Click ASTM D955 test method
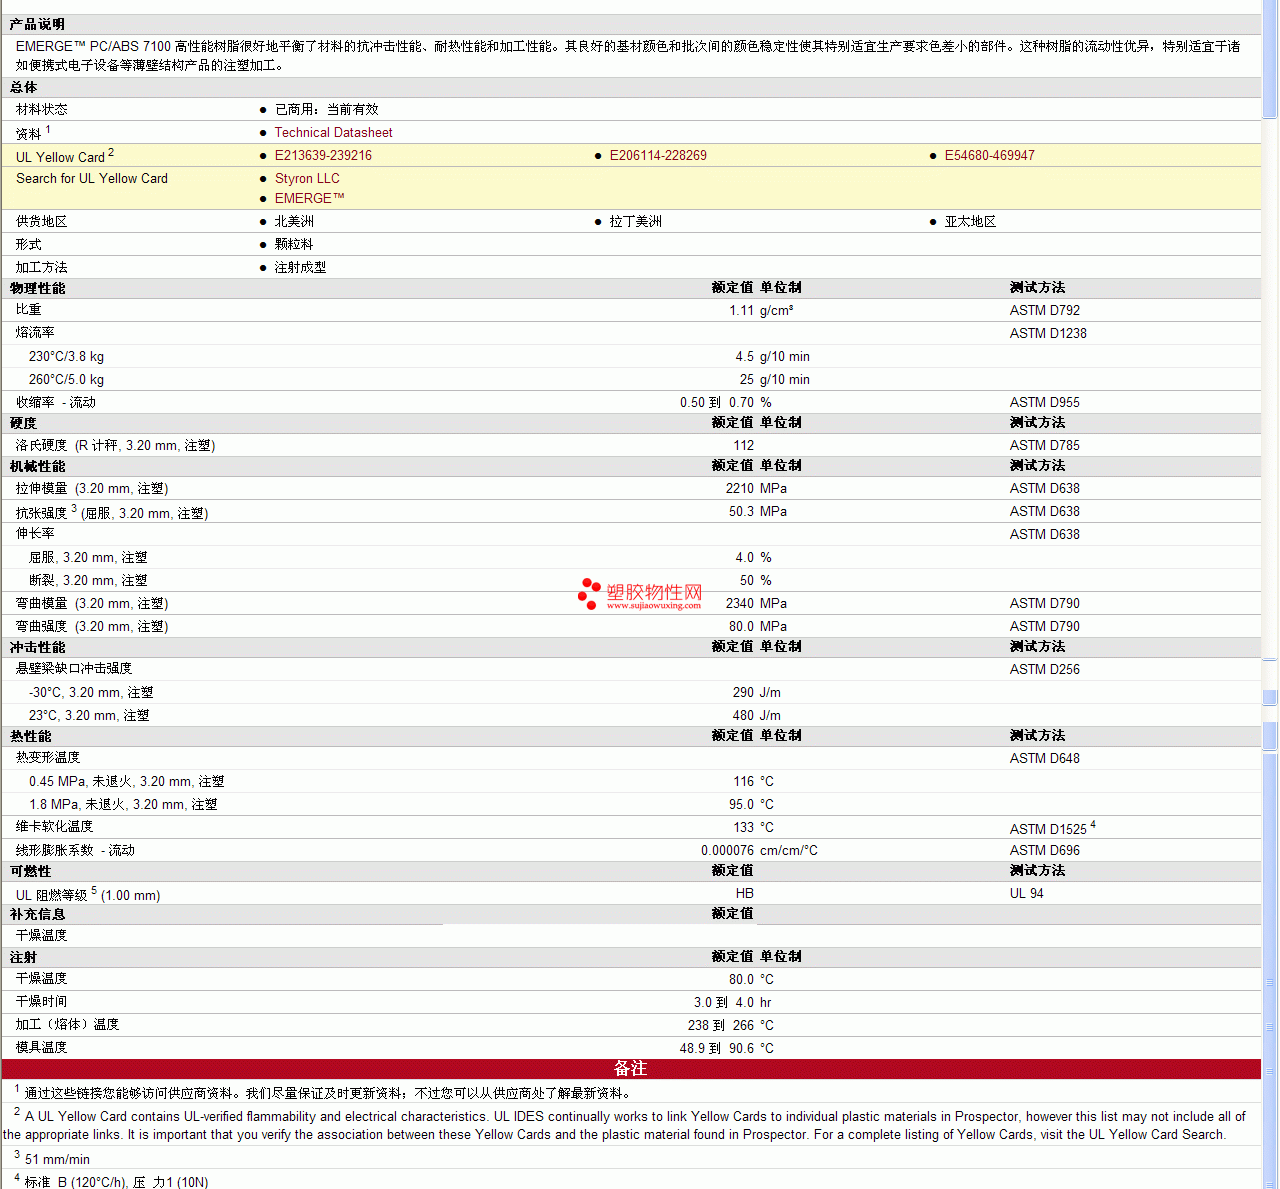The width and height of the screenshot is (1280, 1189). pos(1045,402)
